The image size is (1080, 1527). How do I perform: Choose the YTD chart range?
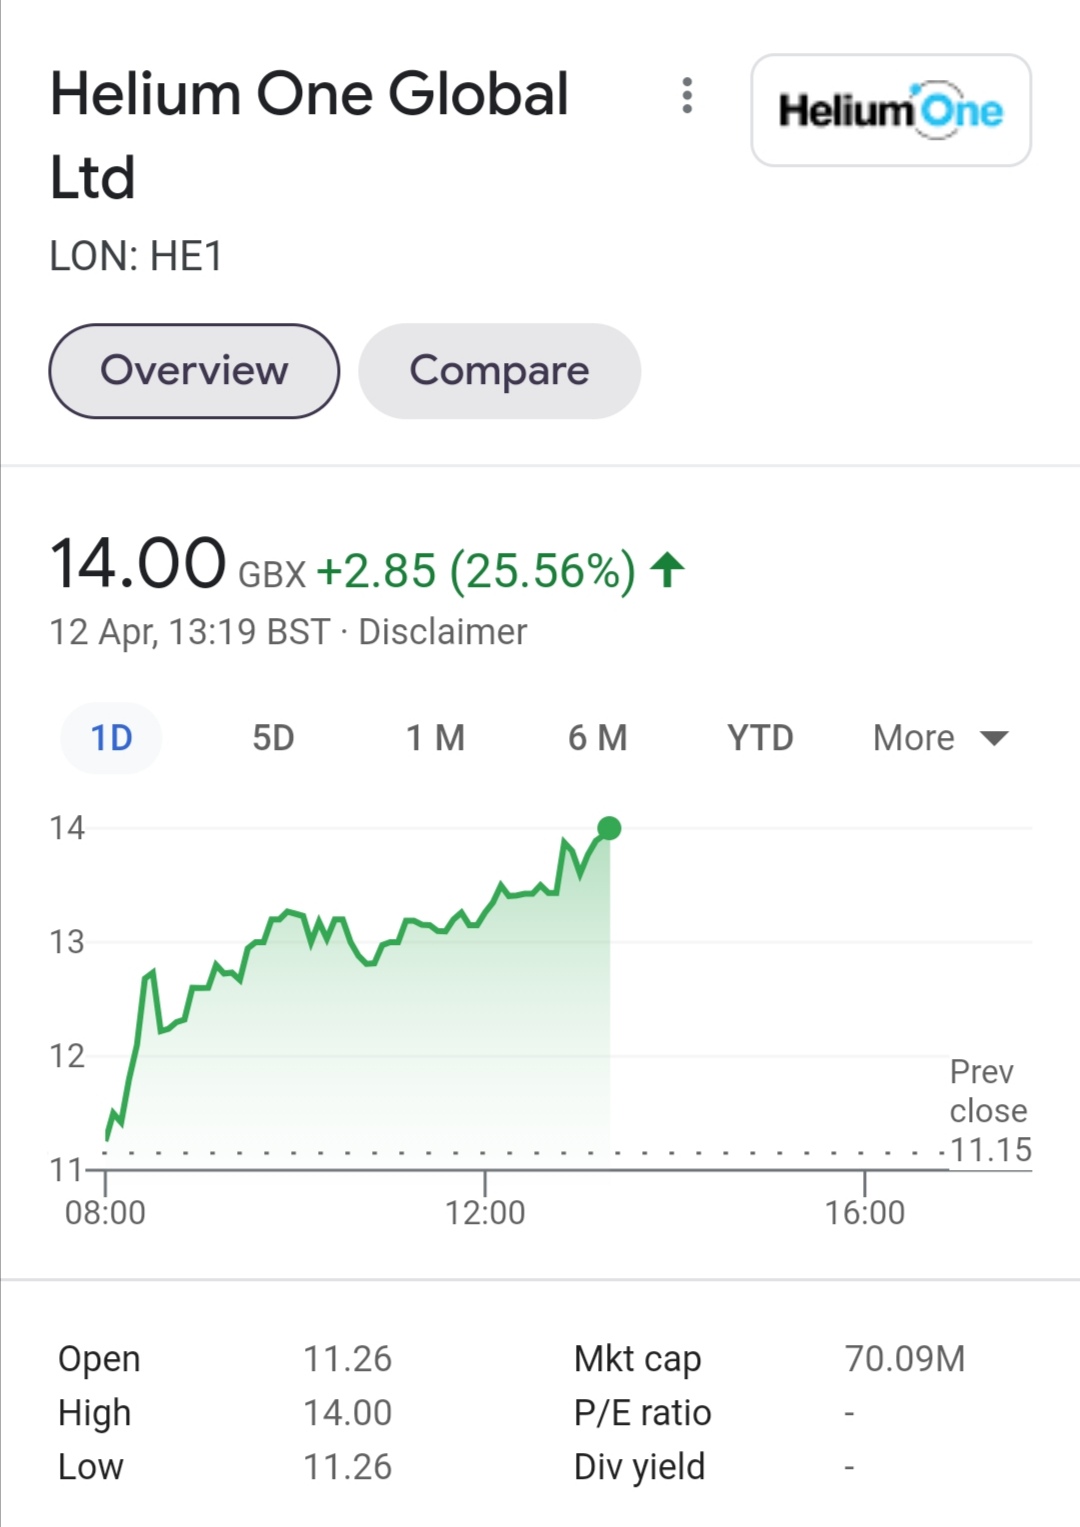760,738
